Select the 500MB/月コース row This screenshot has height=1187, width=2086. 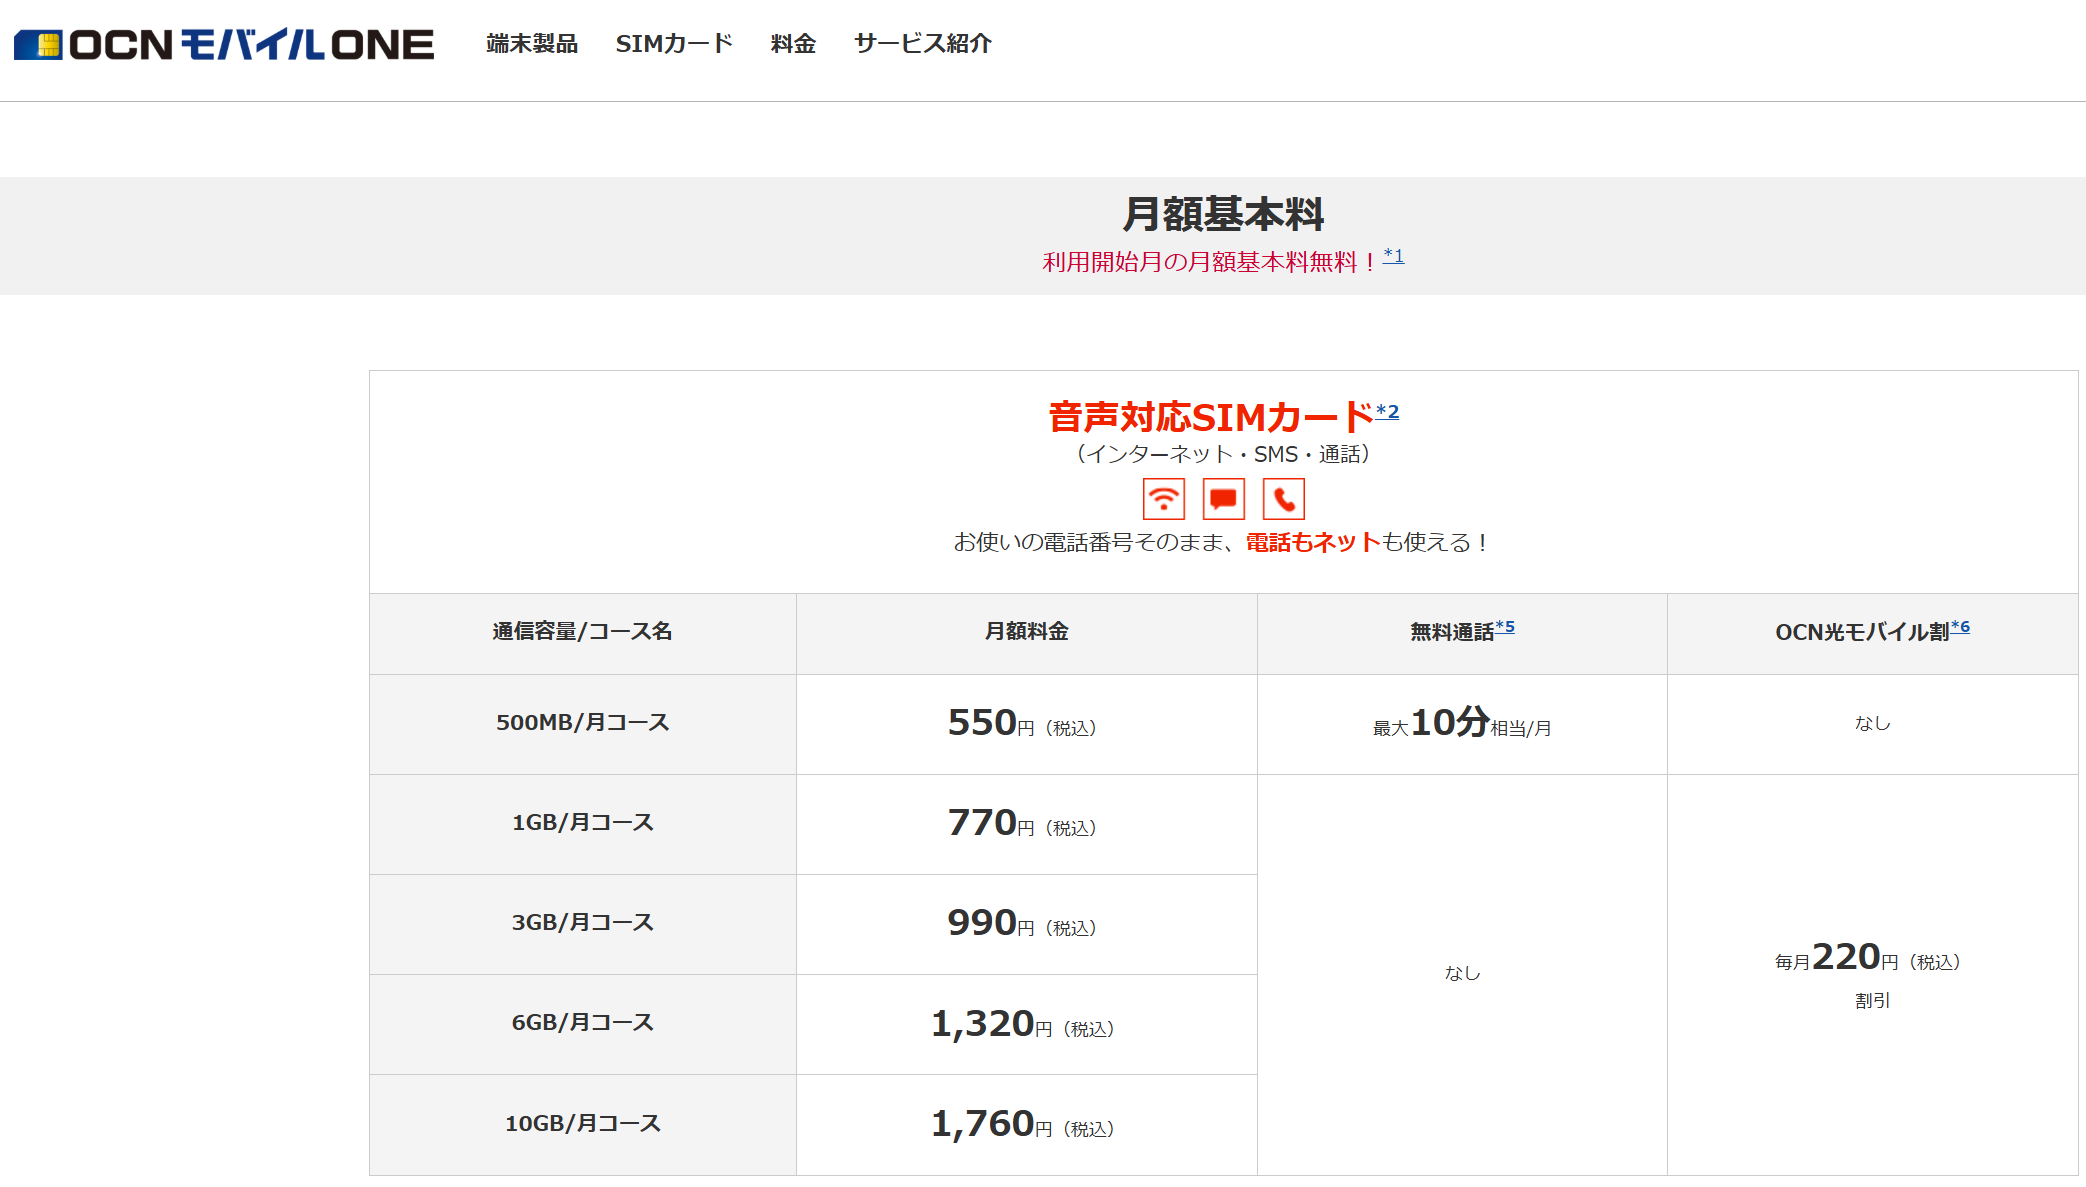pos(583,724)
